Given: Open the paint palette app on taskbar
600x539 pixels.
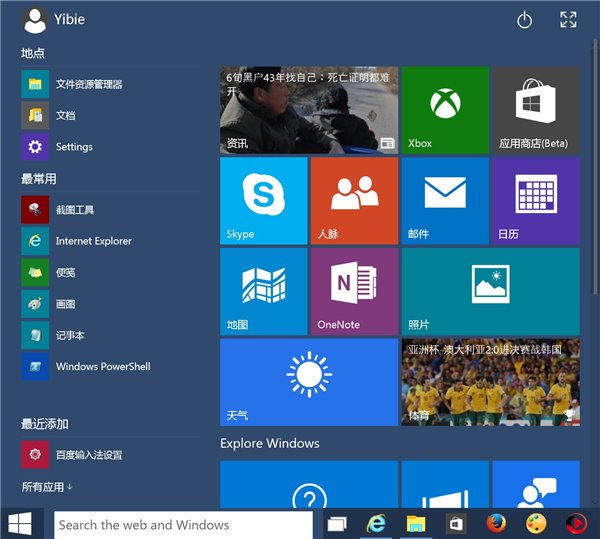Looking at the screenshot, I should tap(536, 524).
